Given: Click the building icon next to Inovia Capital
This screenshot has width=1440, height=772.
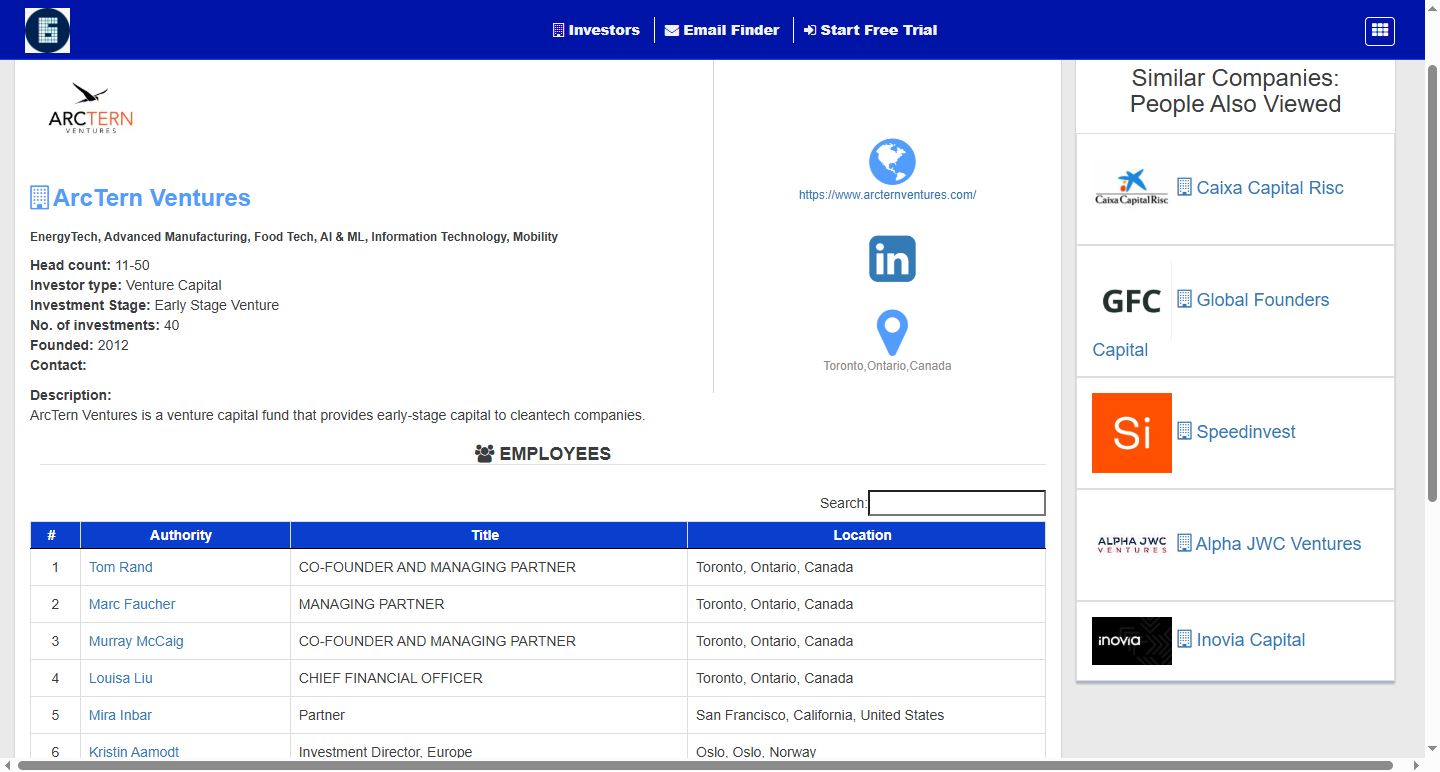Looking at the screenshot, I should click(x=1184, y=639).
